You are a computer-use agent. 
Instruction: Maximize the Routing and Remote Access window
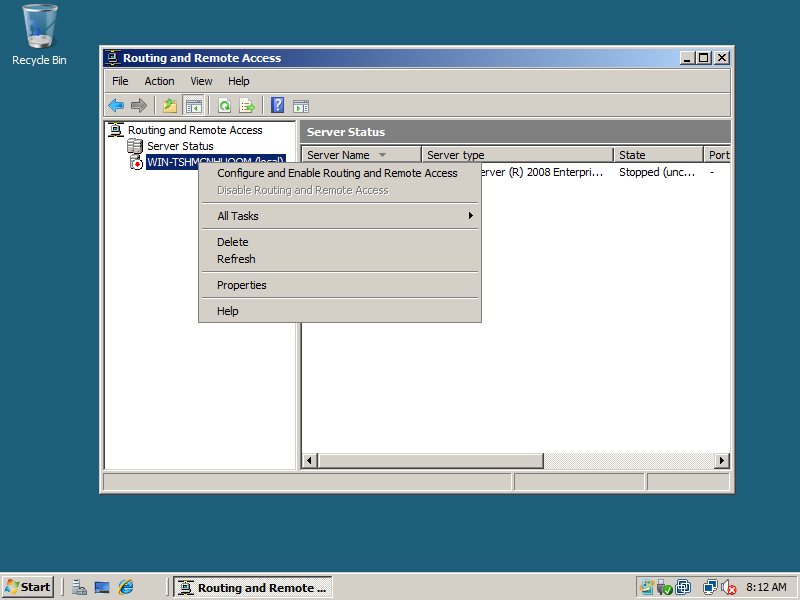704,58
